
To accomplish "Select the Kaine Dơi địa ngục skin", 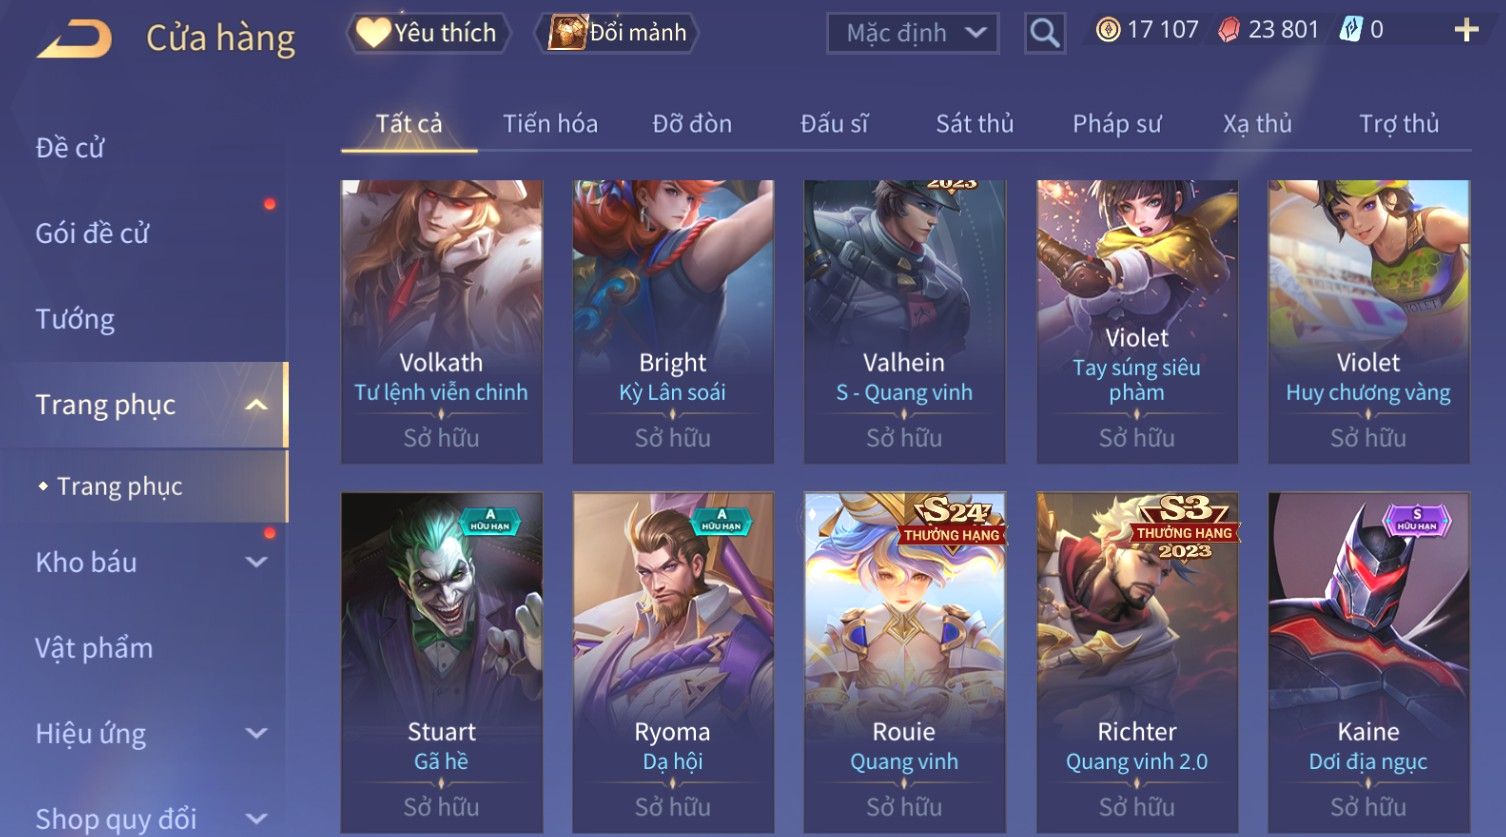I will pyautogui.click(x=1369, y=662).
